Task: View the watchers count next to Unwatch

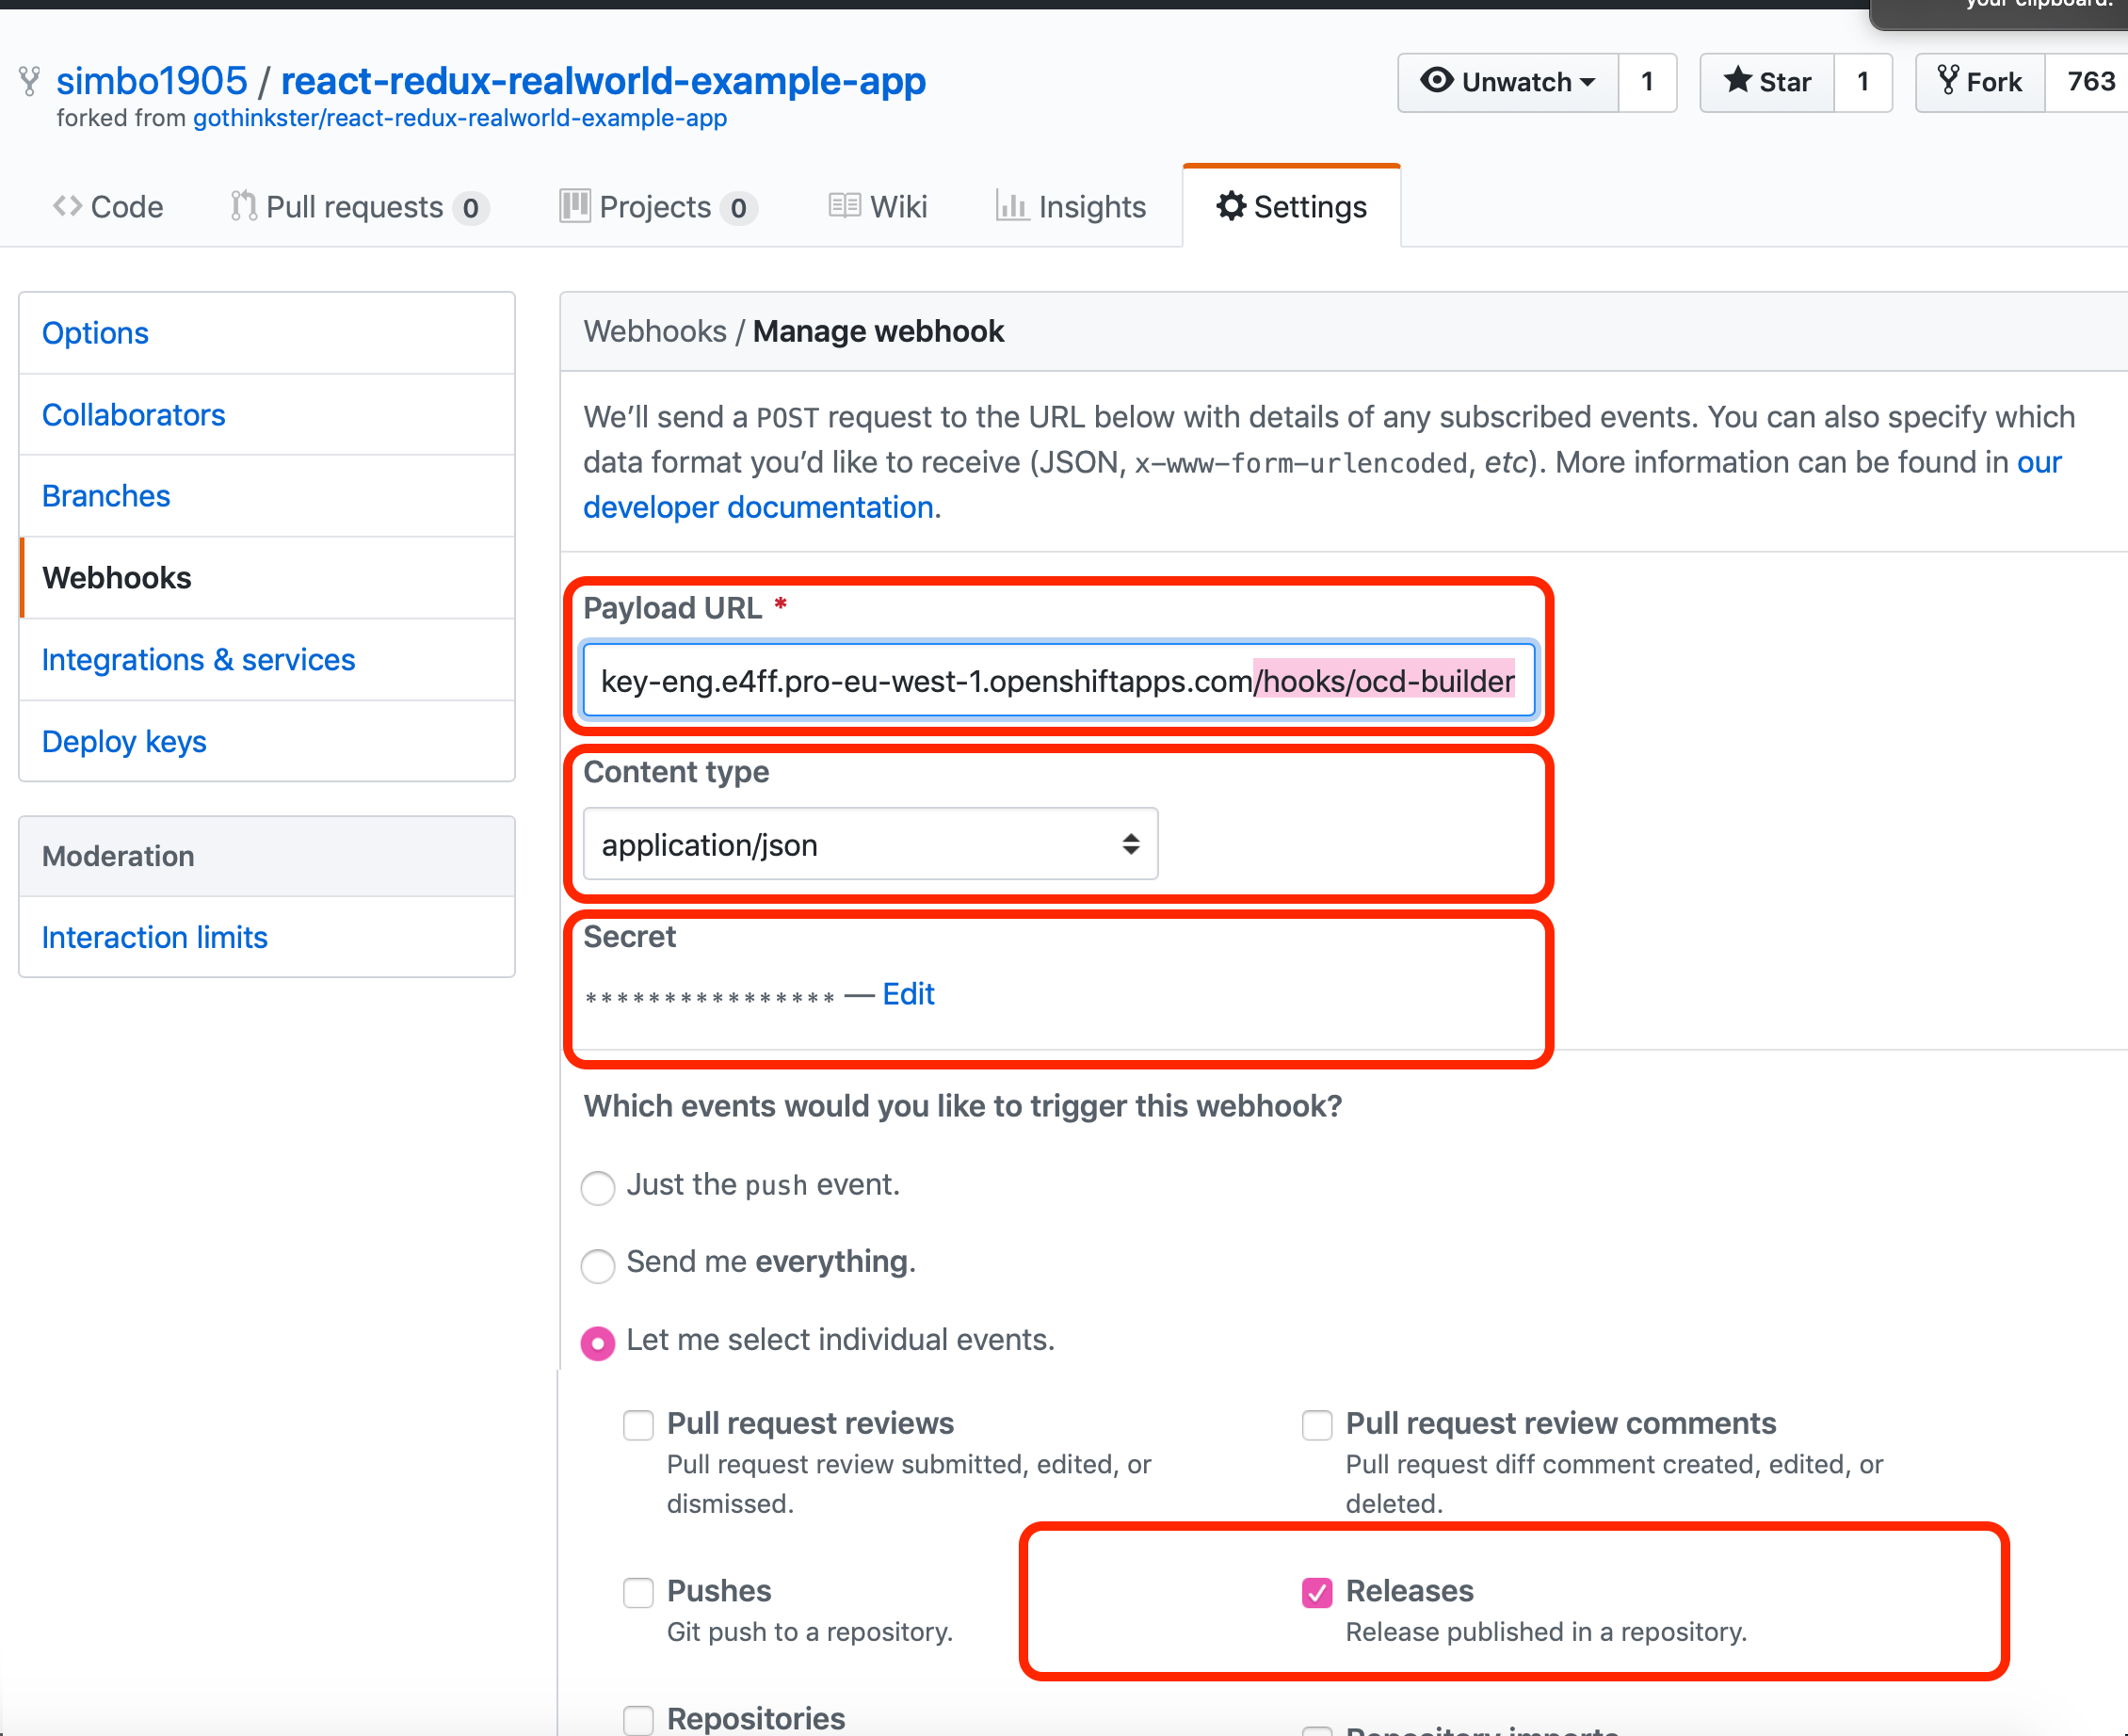Action: [1647, 82]
